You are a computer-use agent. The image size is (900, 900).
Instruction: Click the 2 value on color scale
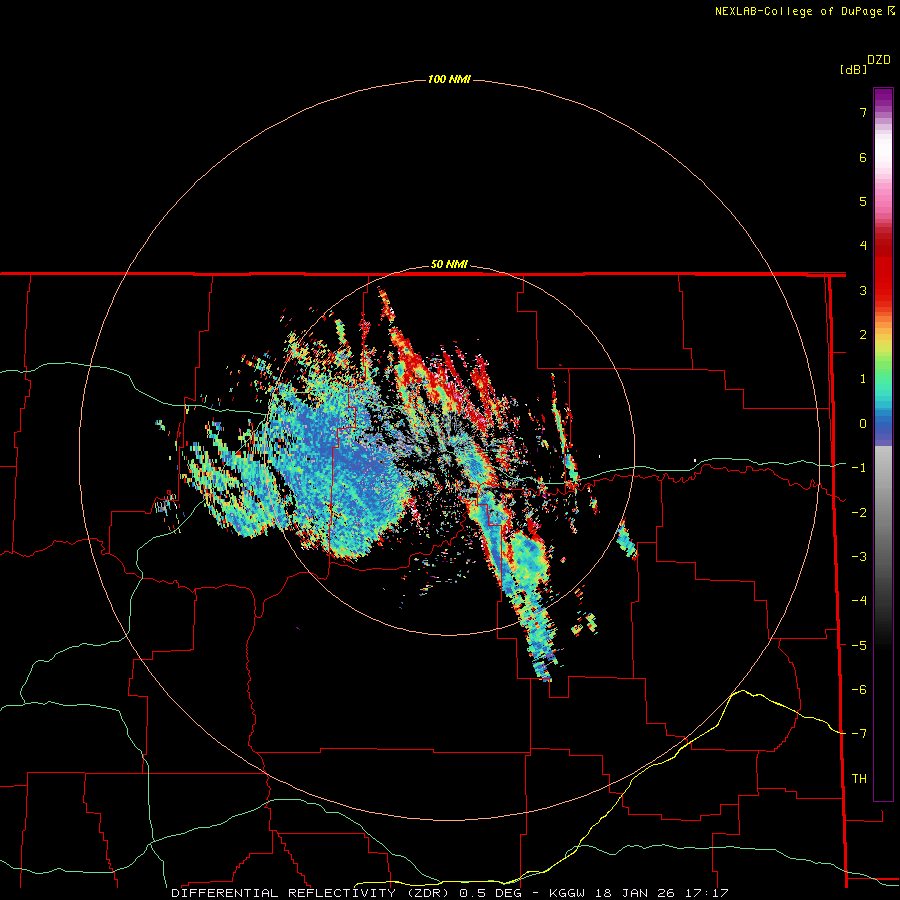(863, 335)
